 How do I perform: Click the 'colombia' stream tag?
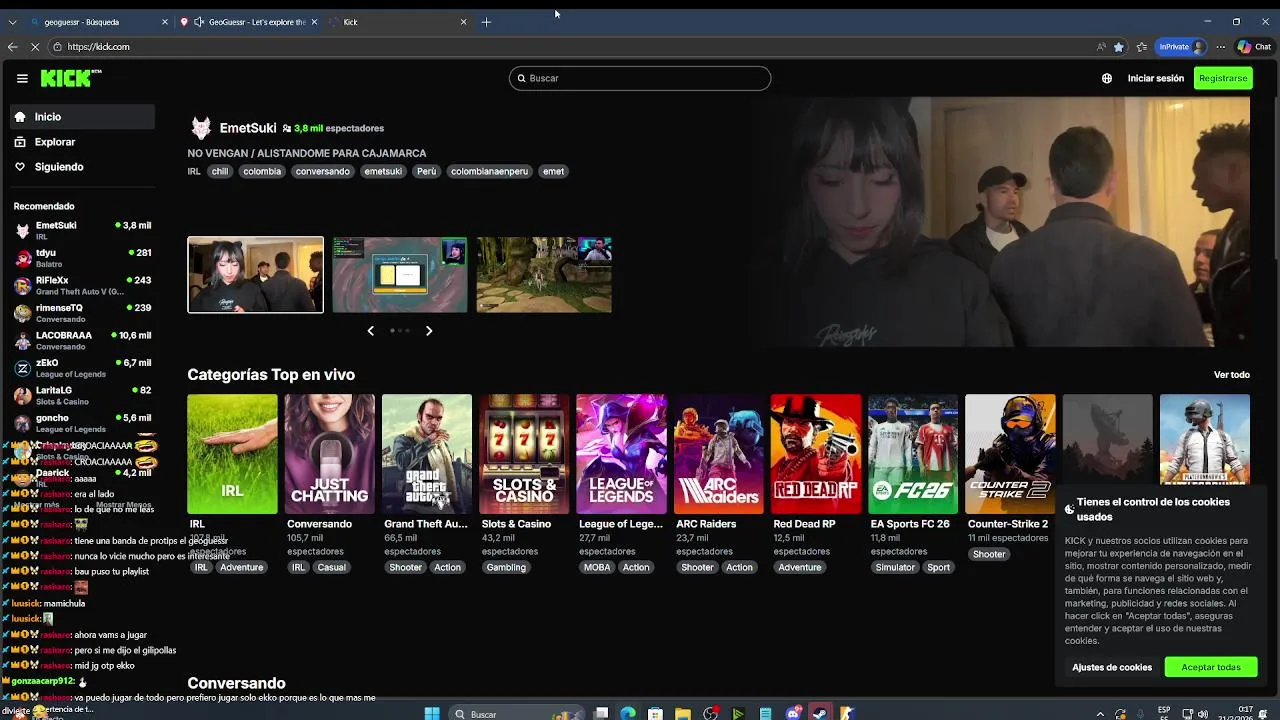(262, 171)
